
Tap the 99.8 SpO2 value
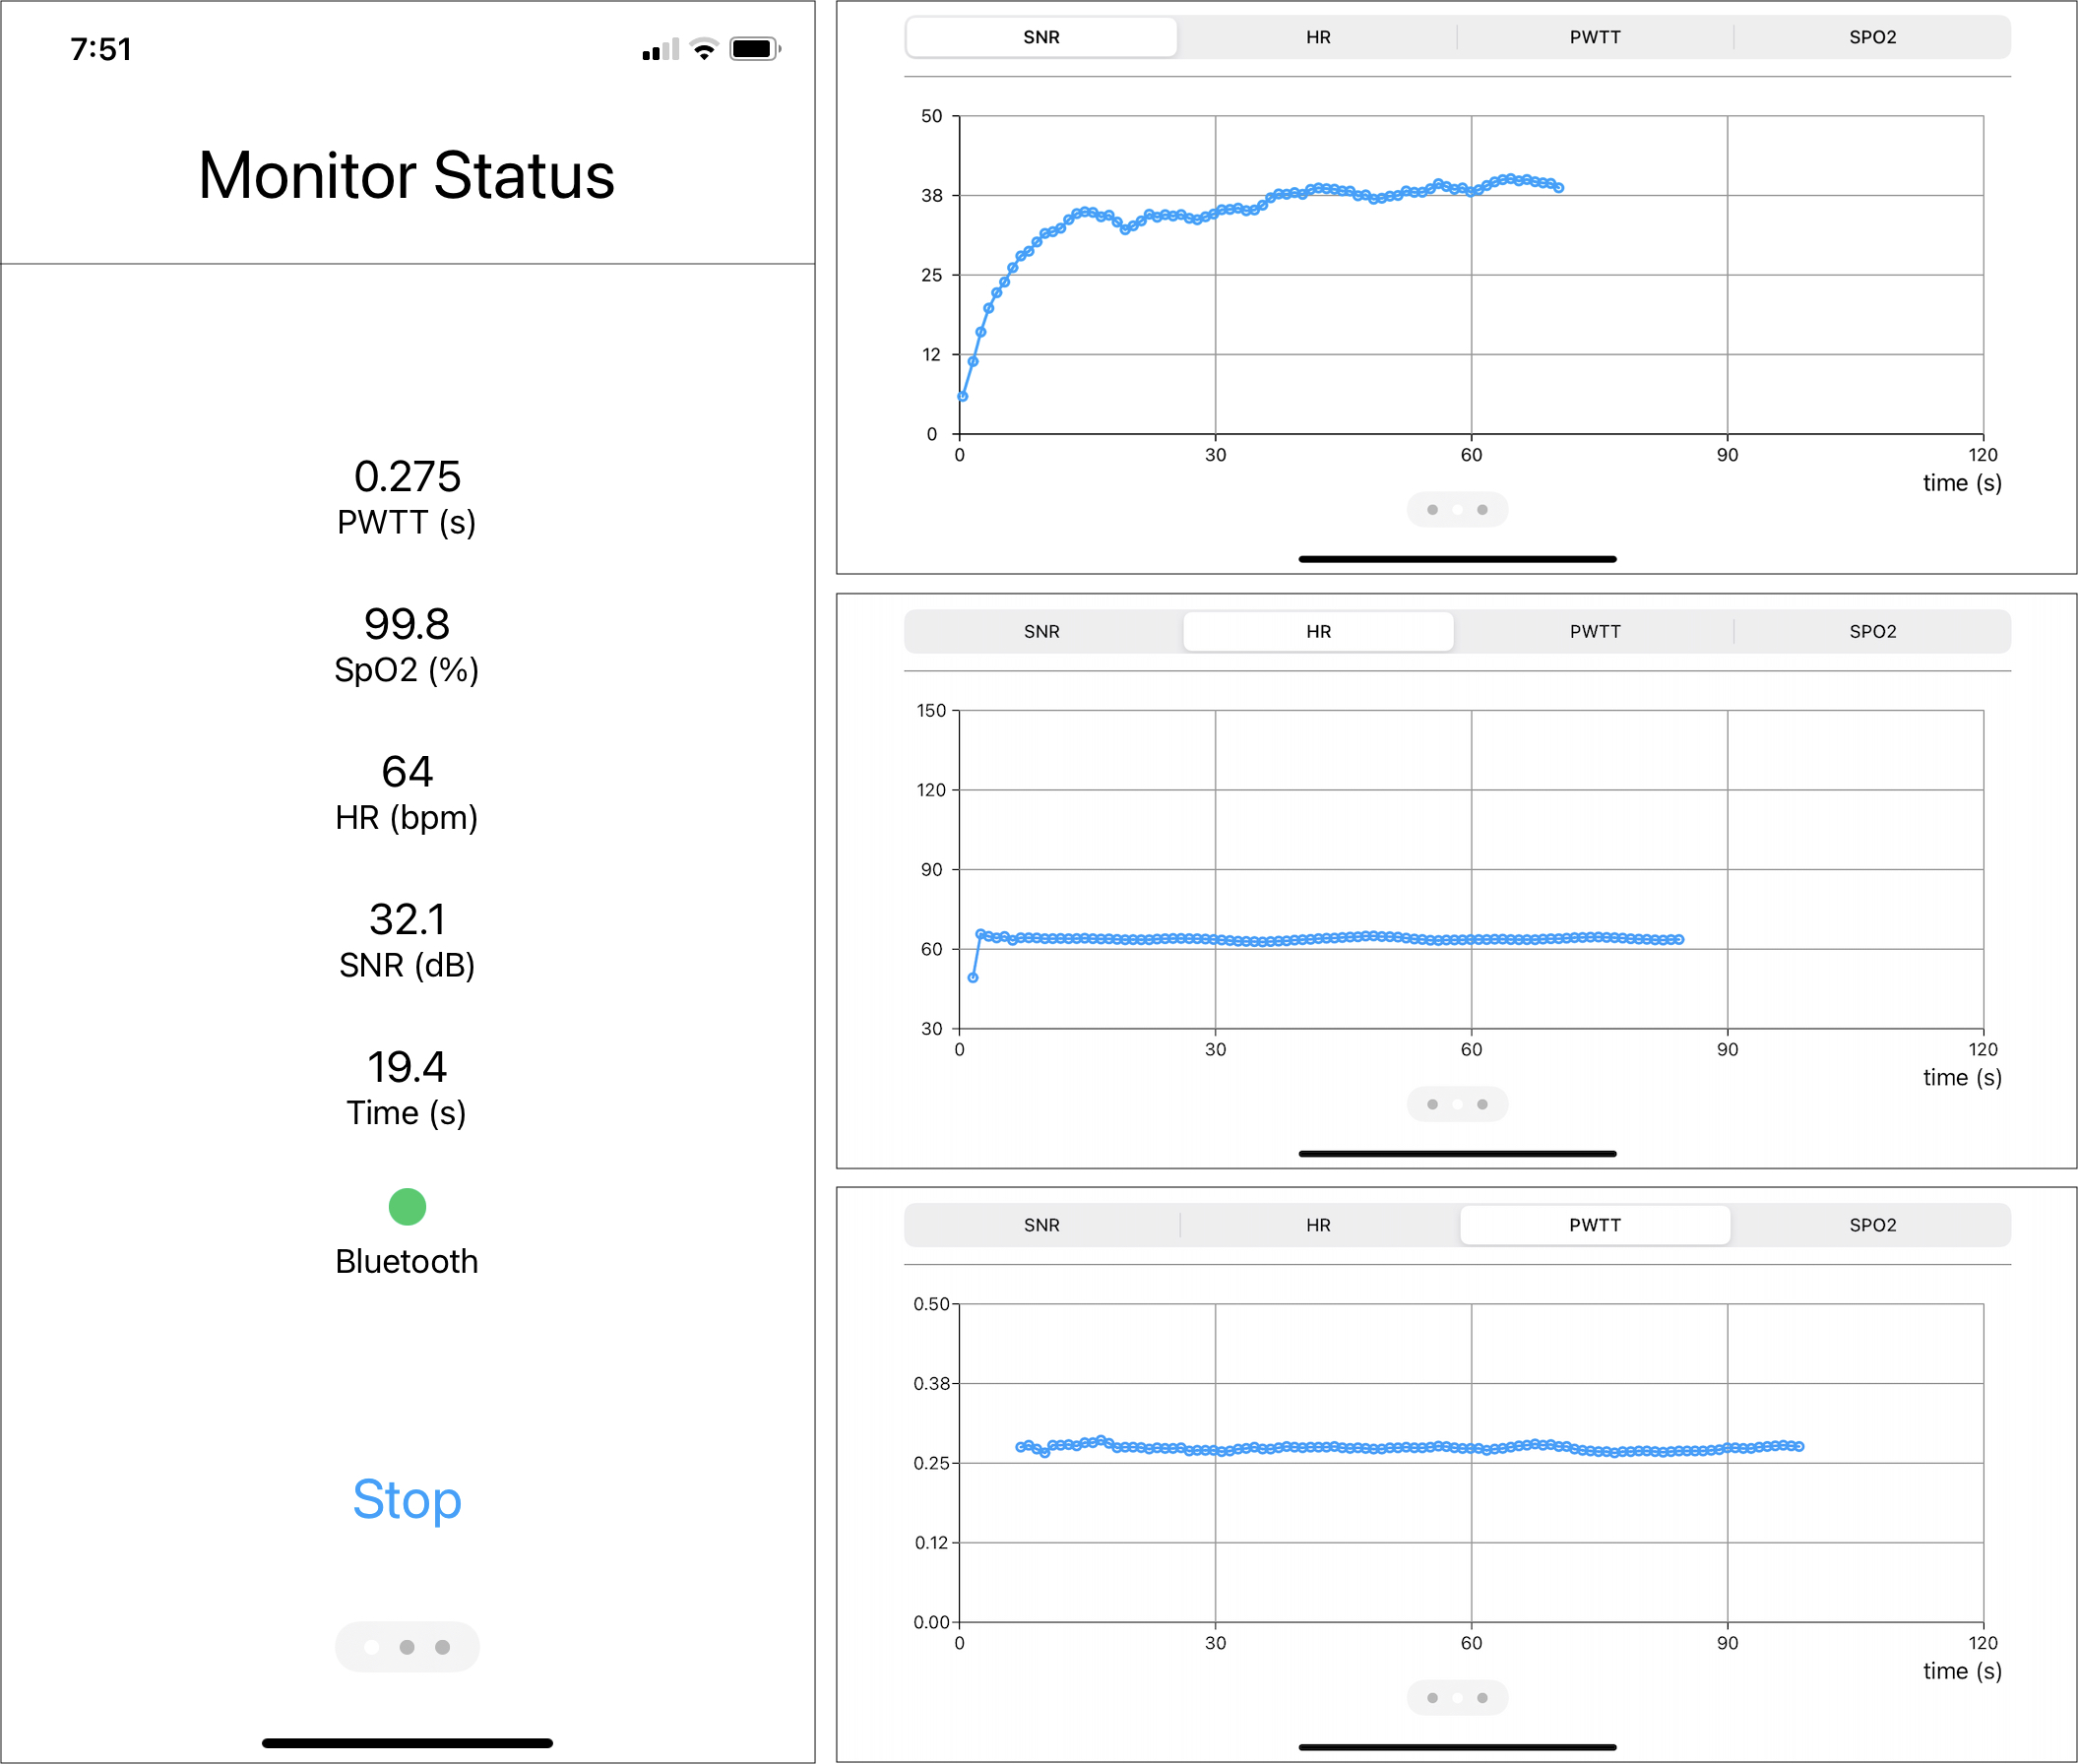tap(407, 625)
